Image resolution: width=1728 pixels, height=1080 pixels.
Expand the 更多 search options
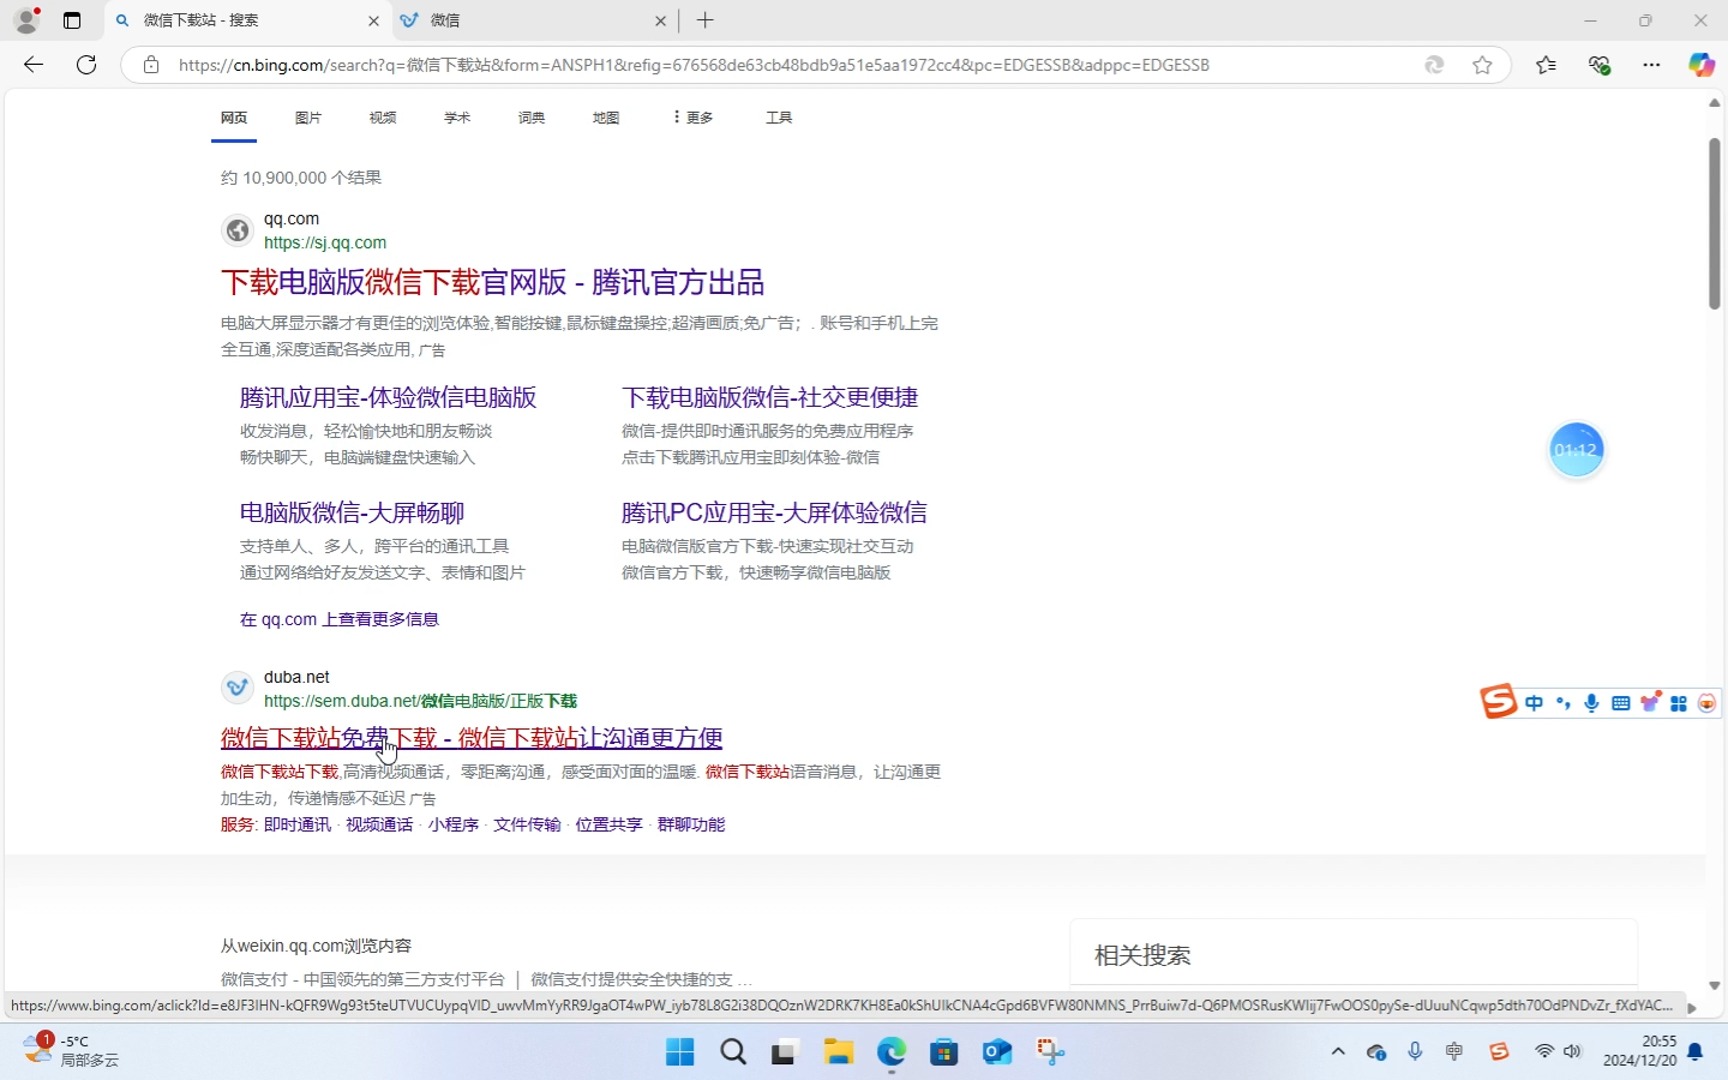coord(692,118)
